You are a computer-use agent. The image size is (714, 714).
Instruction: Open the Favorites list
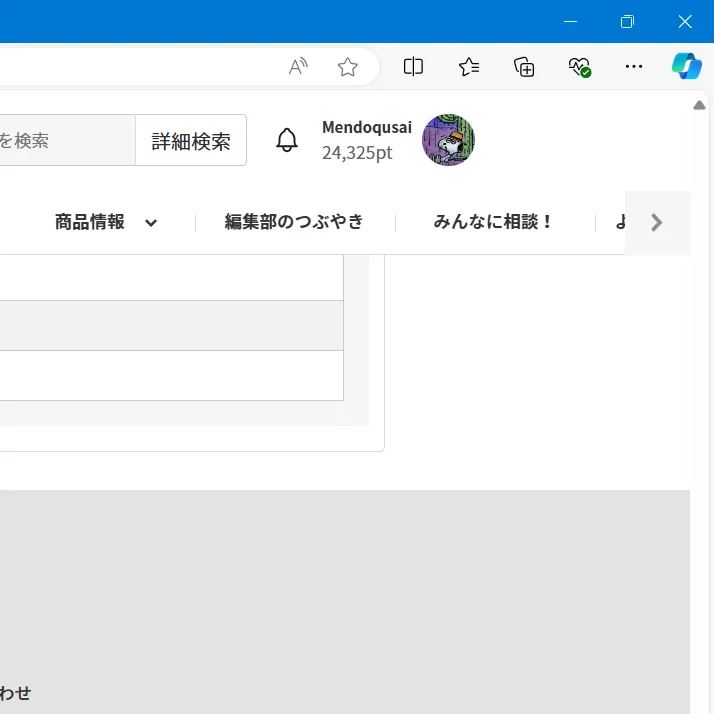469,67
